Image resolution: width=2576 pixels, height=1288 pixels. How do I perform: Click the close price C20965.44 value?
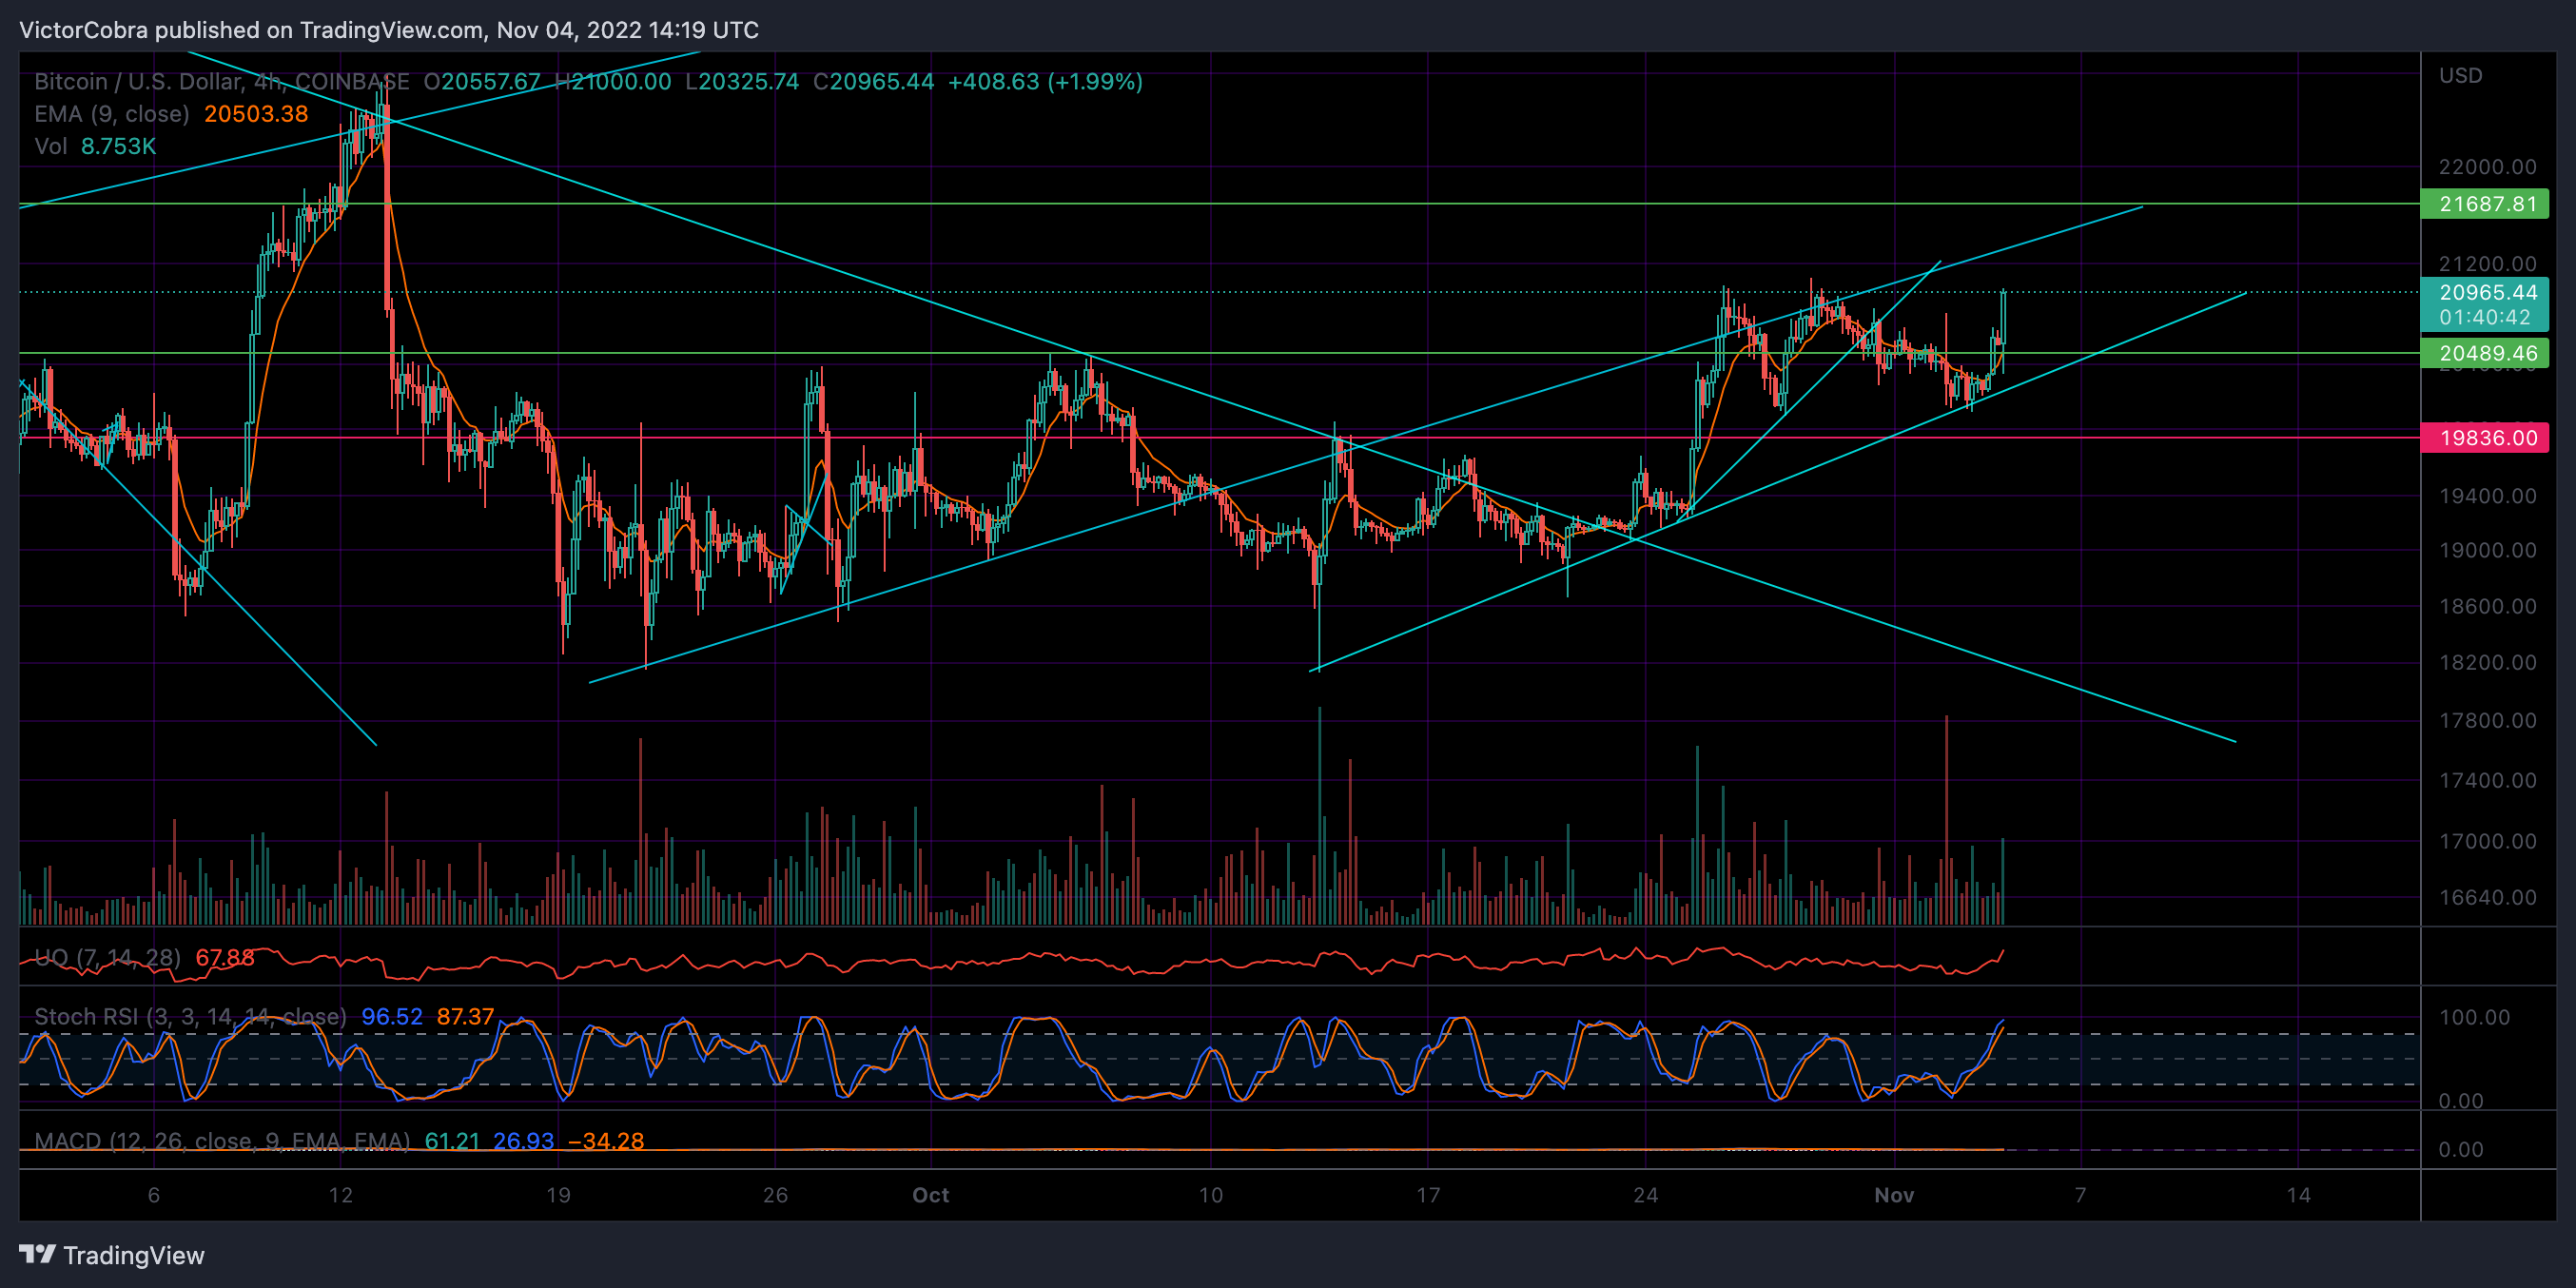coord(873,82)
